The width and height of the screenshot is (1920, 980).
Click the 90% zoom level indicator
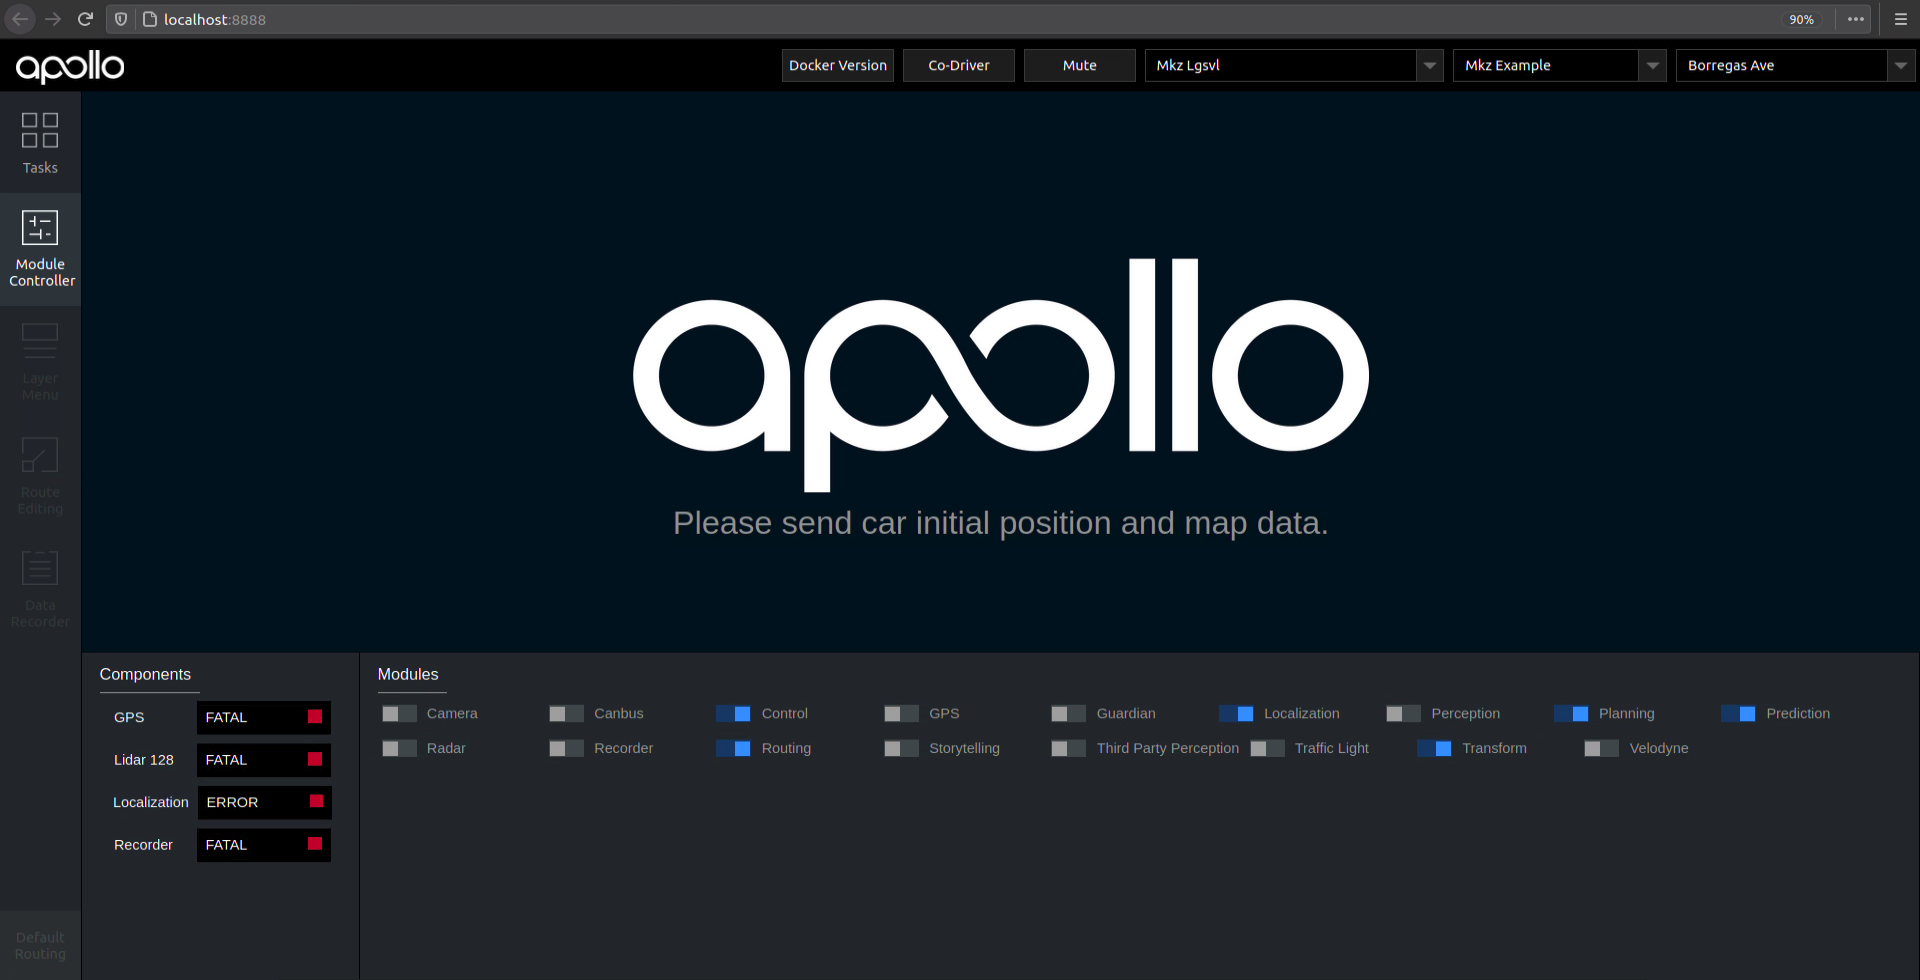1802,19
